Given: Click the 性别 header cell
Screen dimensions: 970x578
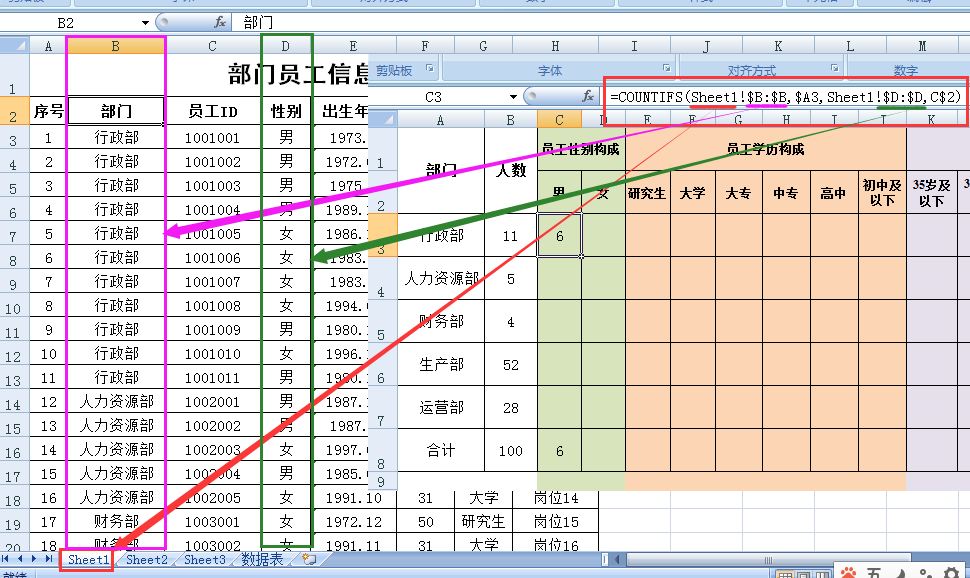Looking at the screenshot, I should pyautogui.click(x=286, y=111).
